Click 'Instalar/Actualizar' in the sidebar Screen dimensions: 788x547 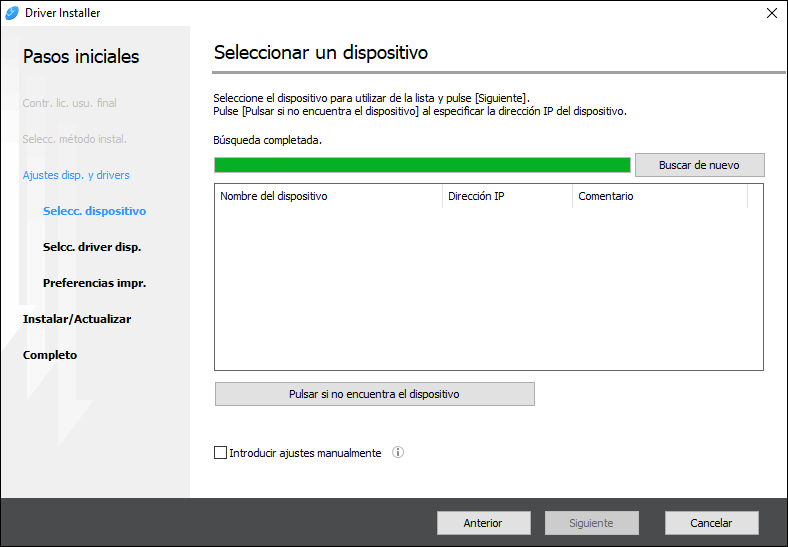pyautogui.click(x=77, y=319)
